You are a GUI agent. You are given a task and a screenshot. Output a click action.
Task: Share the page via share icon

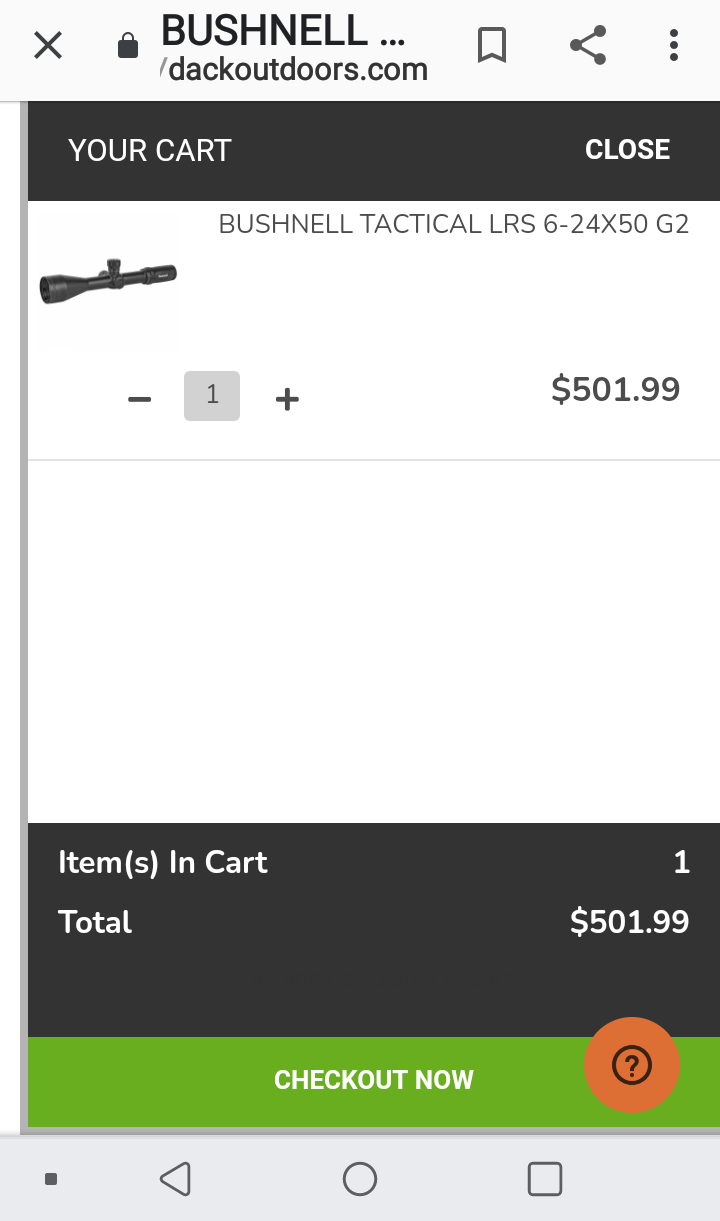pos(588,45)
